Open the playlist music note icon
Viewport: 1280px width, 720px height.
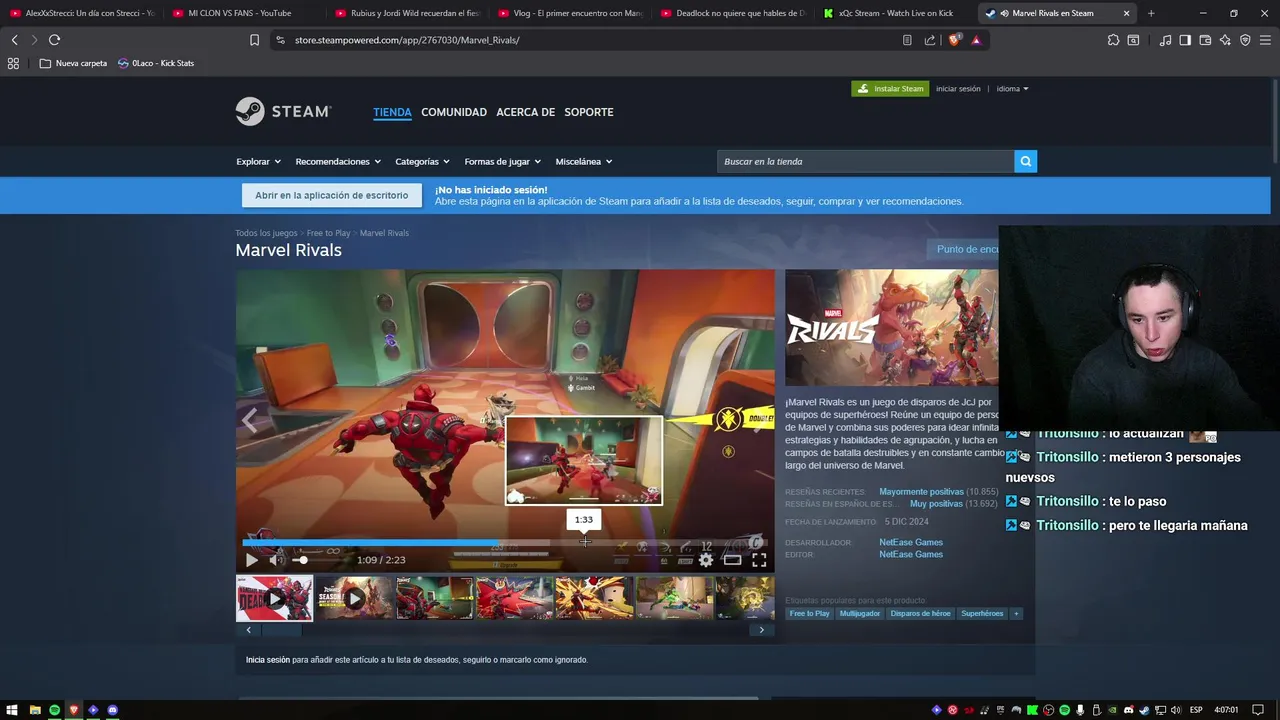(x=1165, y=40)
